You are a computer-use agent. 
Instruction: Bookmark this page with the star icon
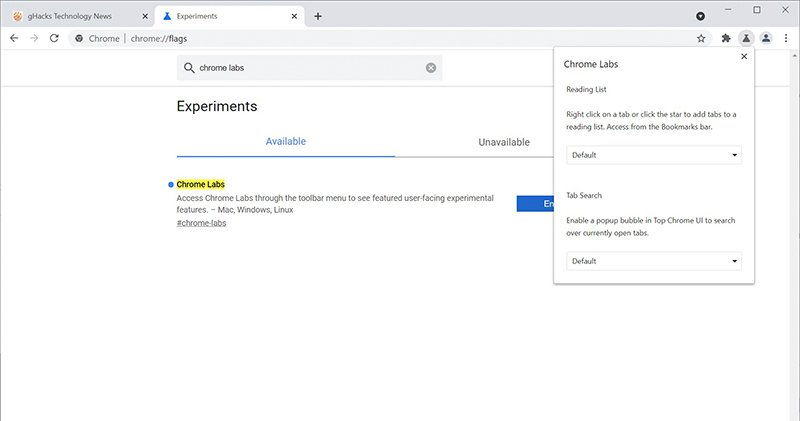(701, 38)
